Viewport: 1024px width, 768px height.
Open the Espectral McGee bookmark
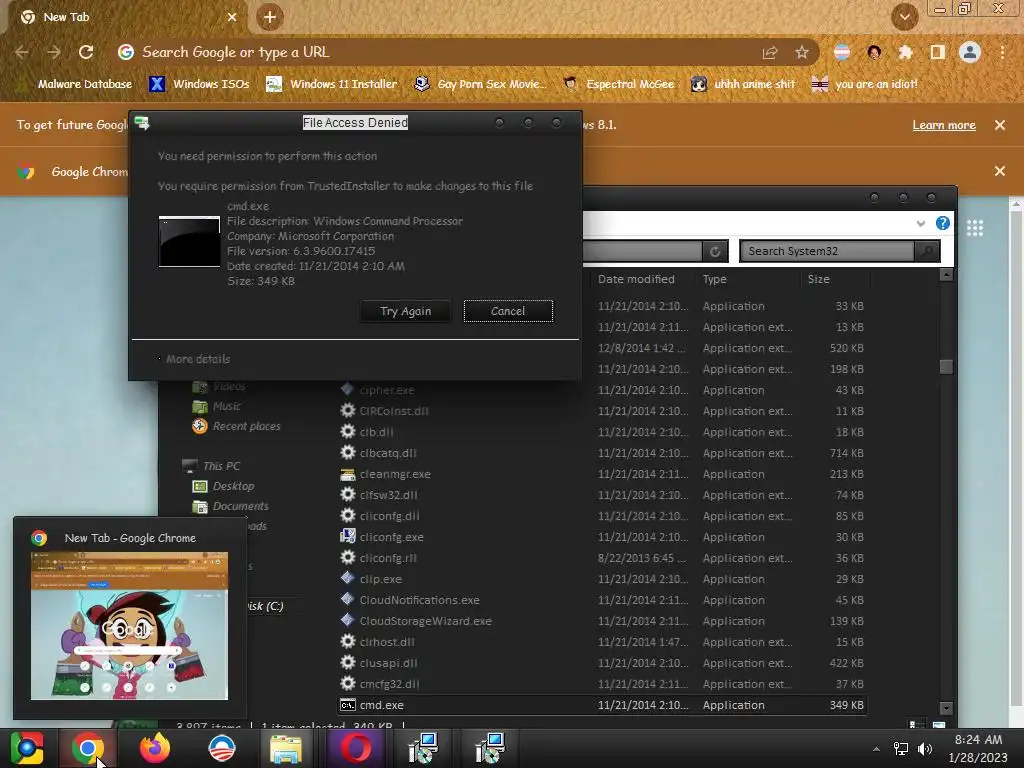coord(618,84)
